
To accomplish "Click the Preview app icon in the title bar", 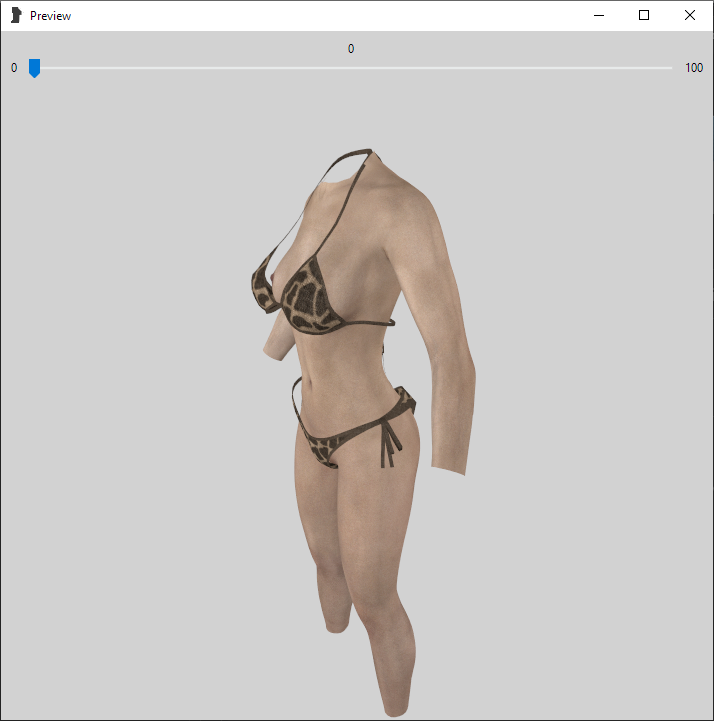I will (16, 15).
